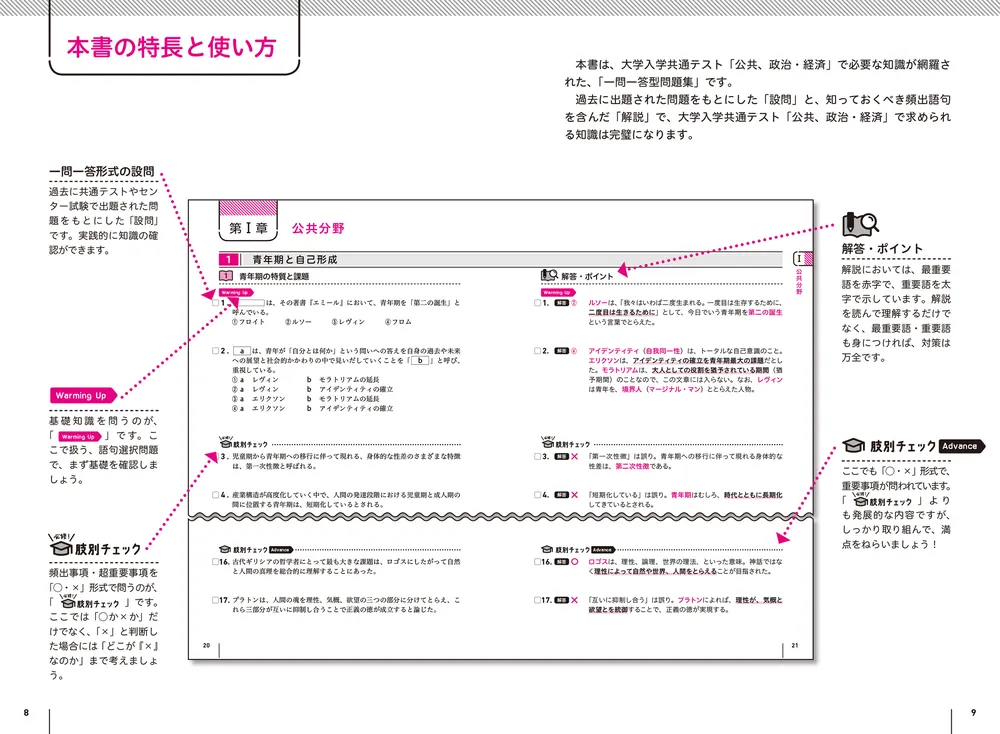Viewport: 1000px width, 734px height.
Task: Click the 解答 badge next to question 1
Action: [559, 302]
